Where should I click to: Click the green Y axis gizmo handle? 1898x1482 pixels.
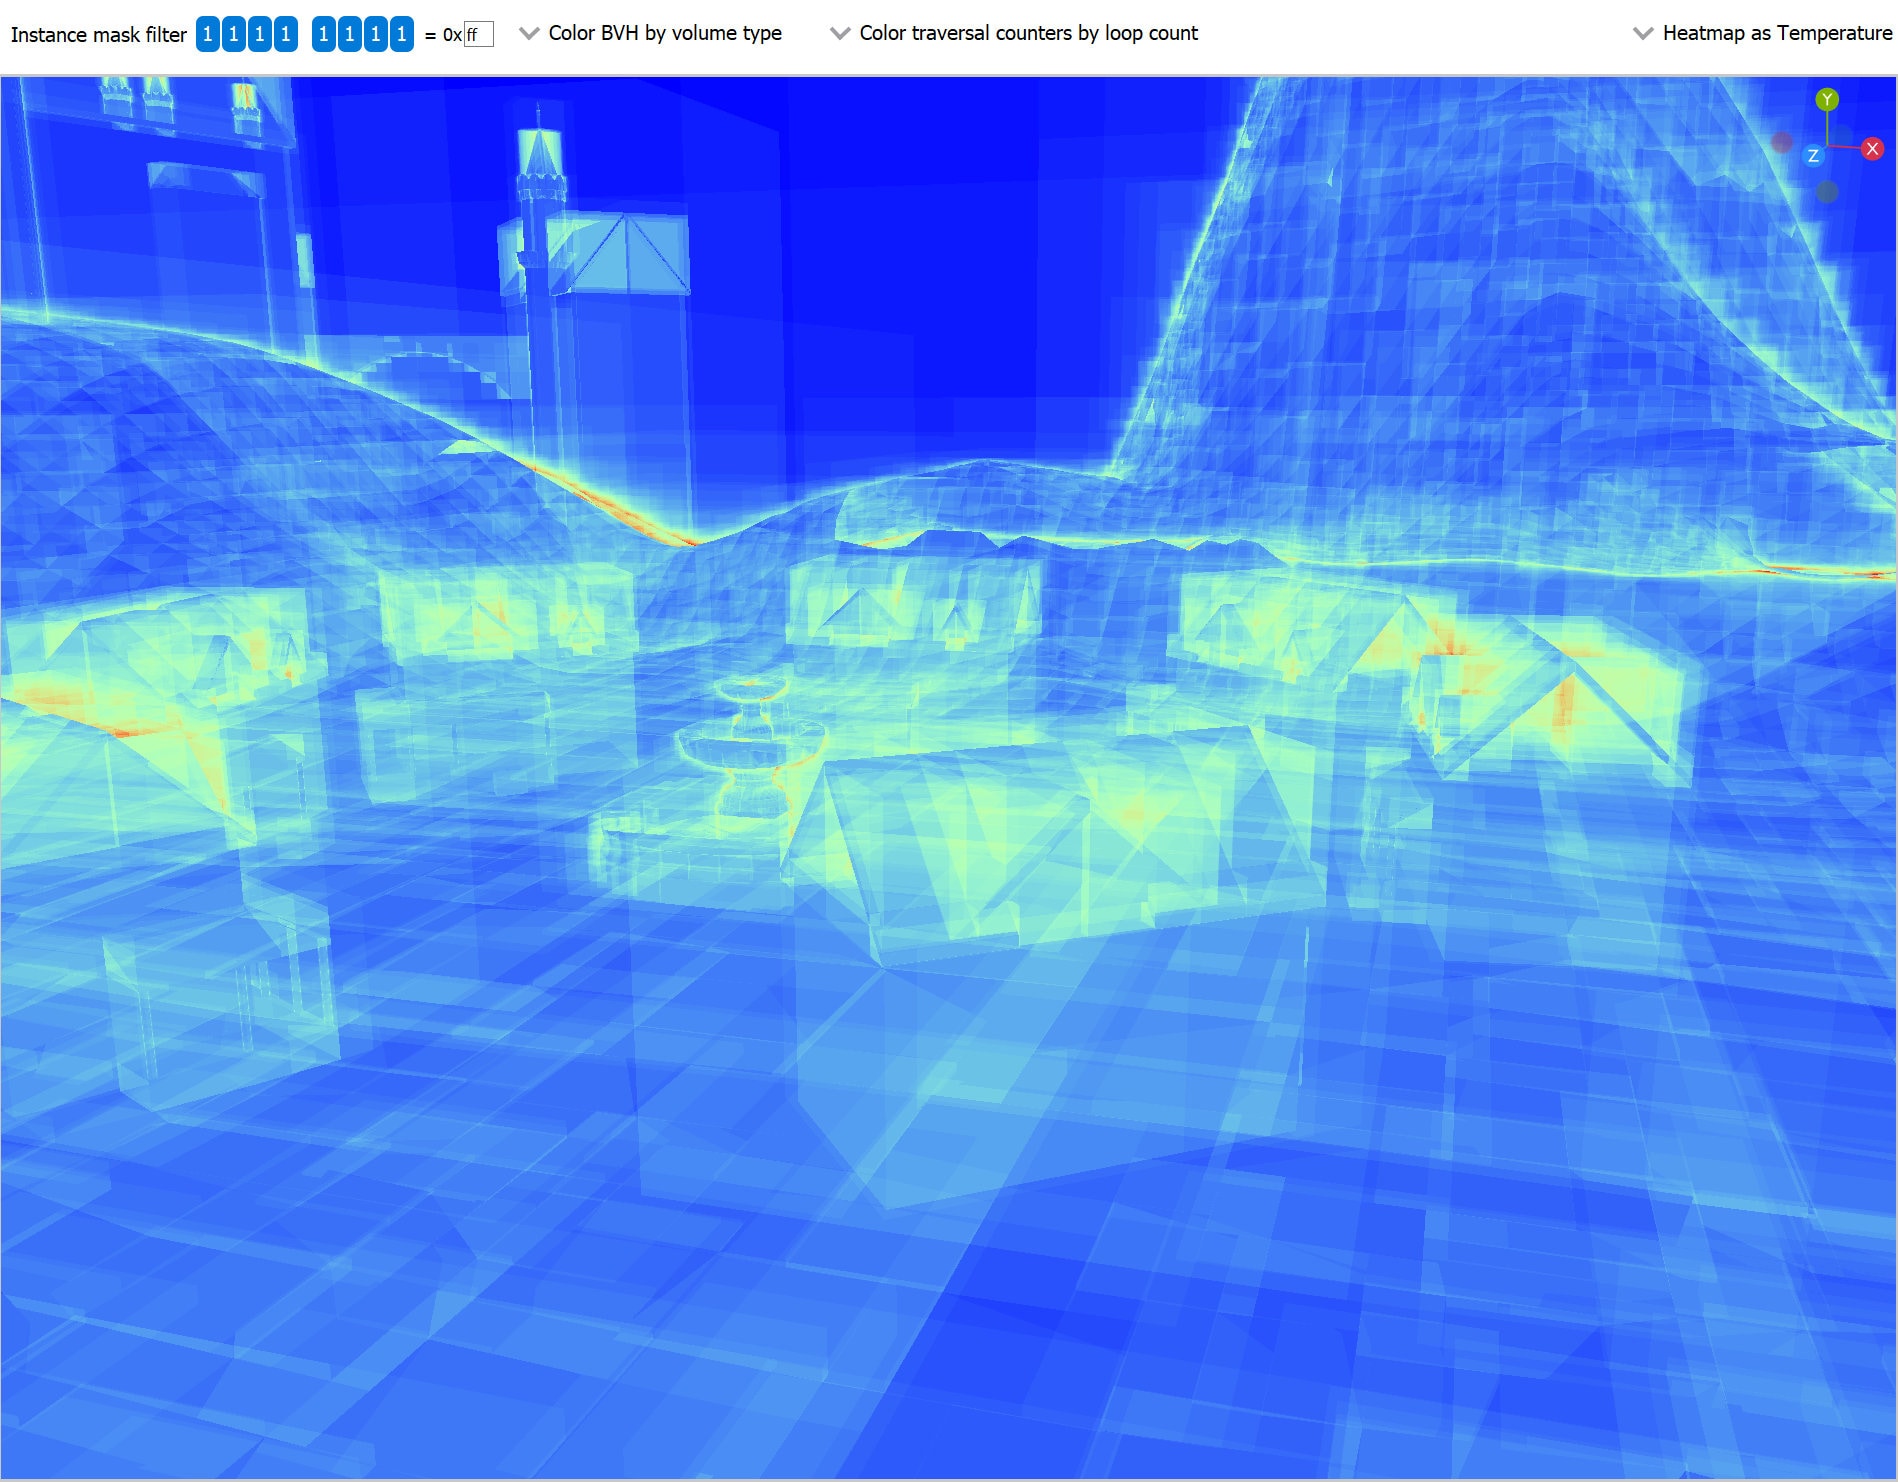click(x=1827, y=100)
